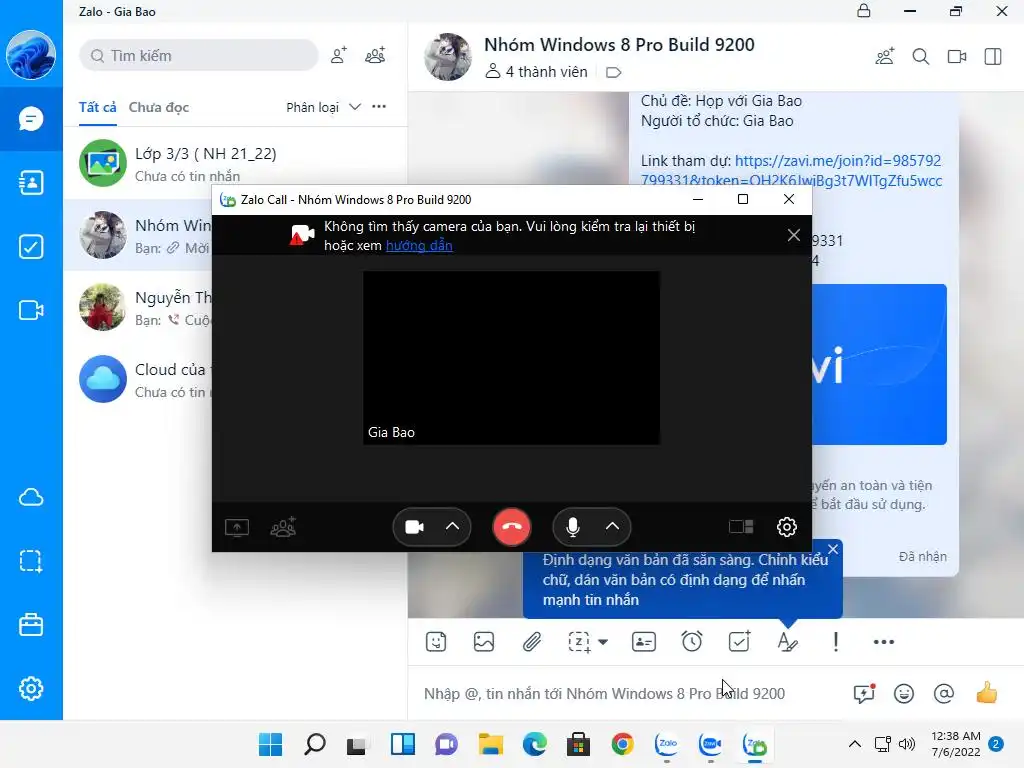The width and height of the screenshot is (1024, 768).
Task: Attach an image from message toolbar
Action: [484, 642]
